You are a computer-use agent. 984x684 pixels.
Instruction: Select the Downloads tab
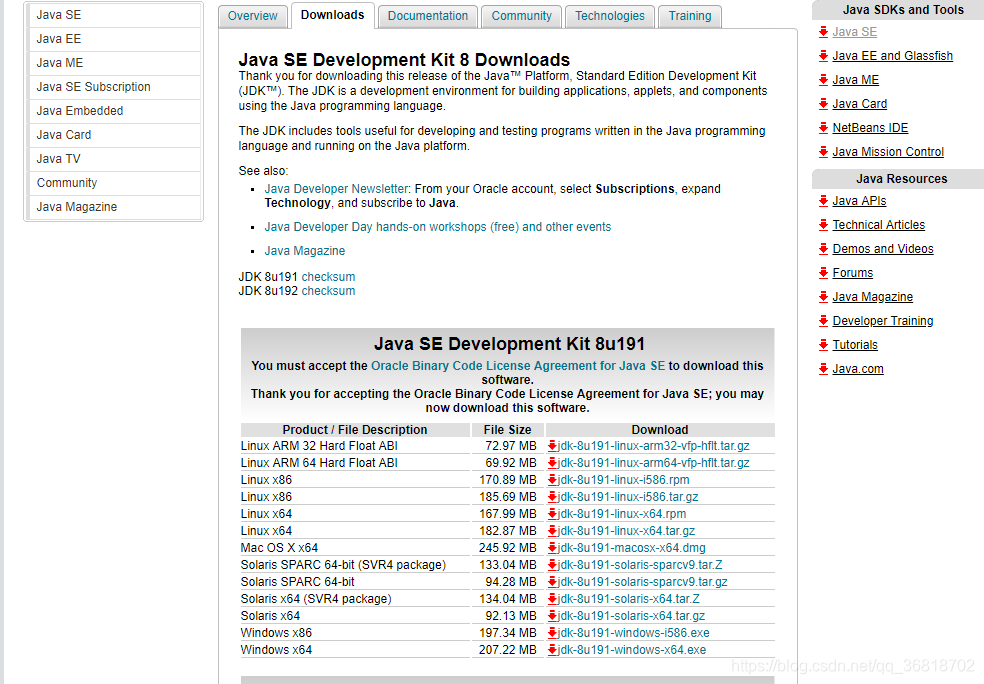333,15
